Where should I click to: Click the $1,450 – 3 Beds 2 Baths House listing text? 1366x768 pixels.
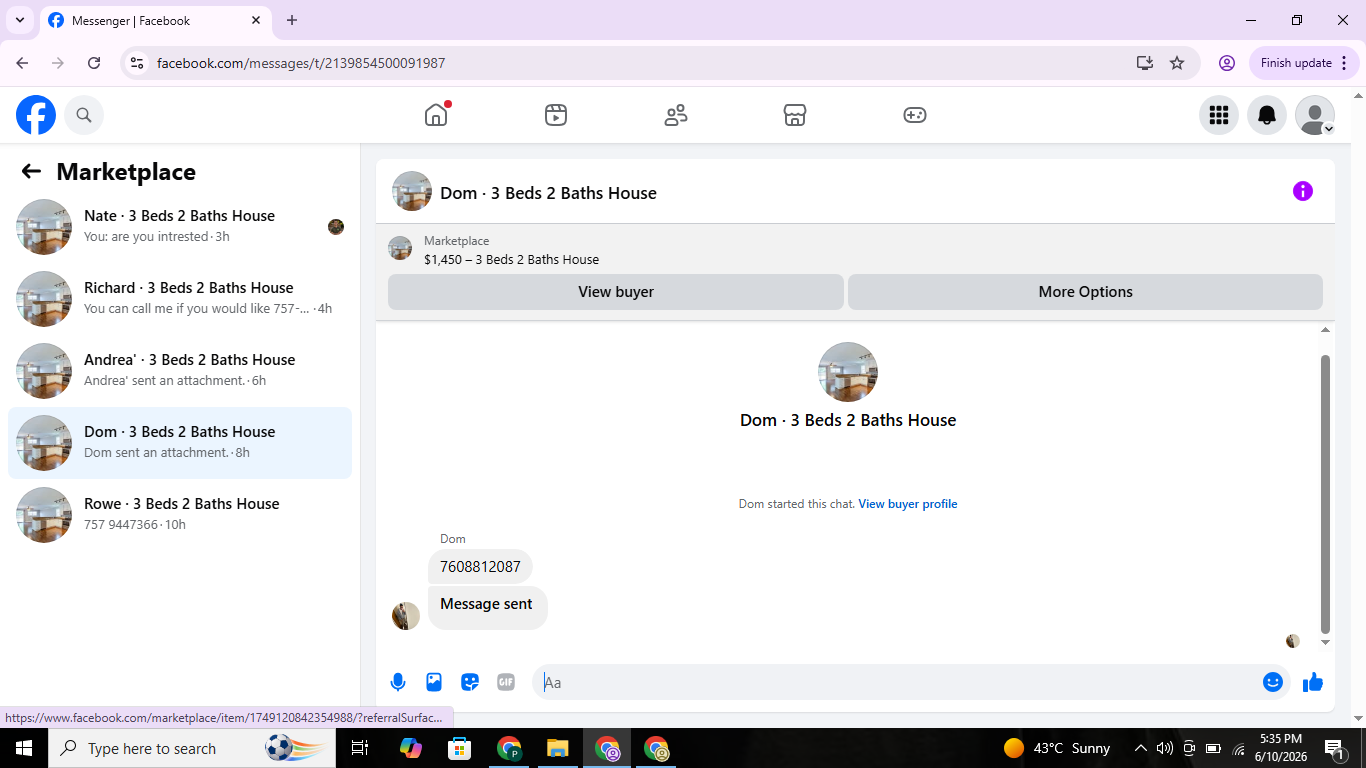tap(511, 260)
